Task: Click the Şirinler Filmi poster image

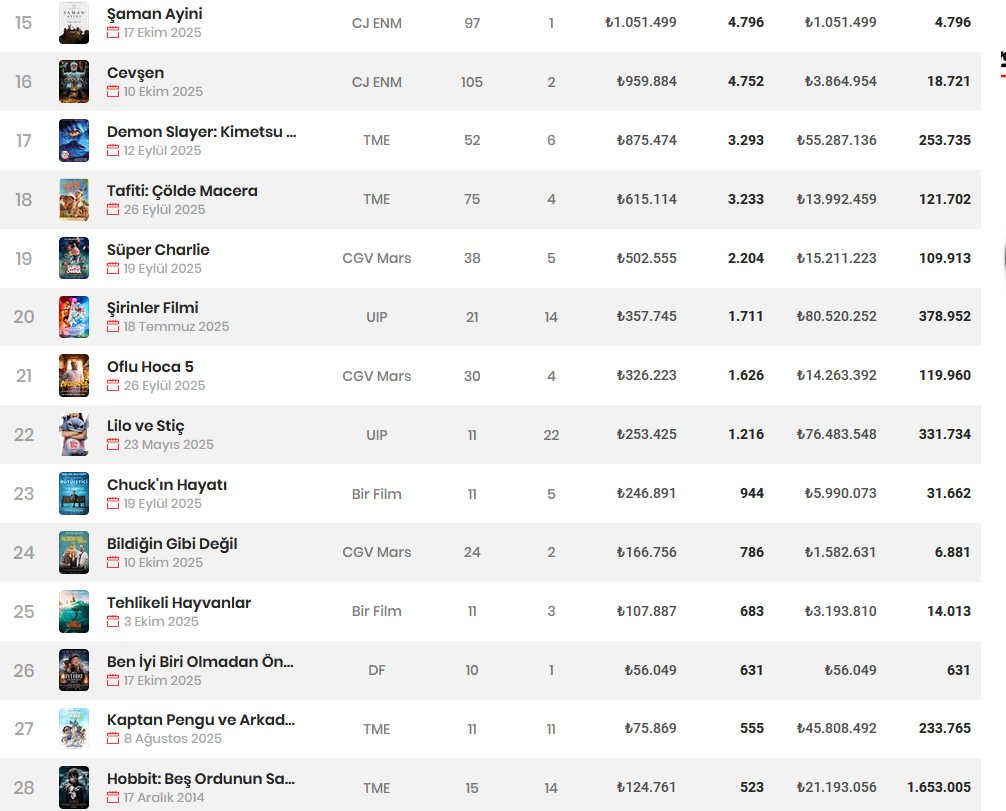Action: [73, 317]
